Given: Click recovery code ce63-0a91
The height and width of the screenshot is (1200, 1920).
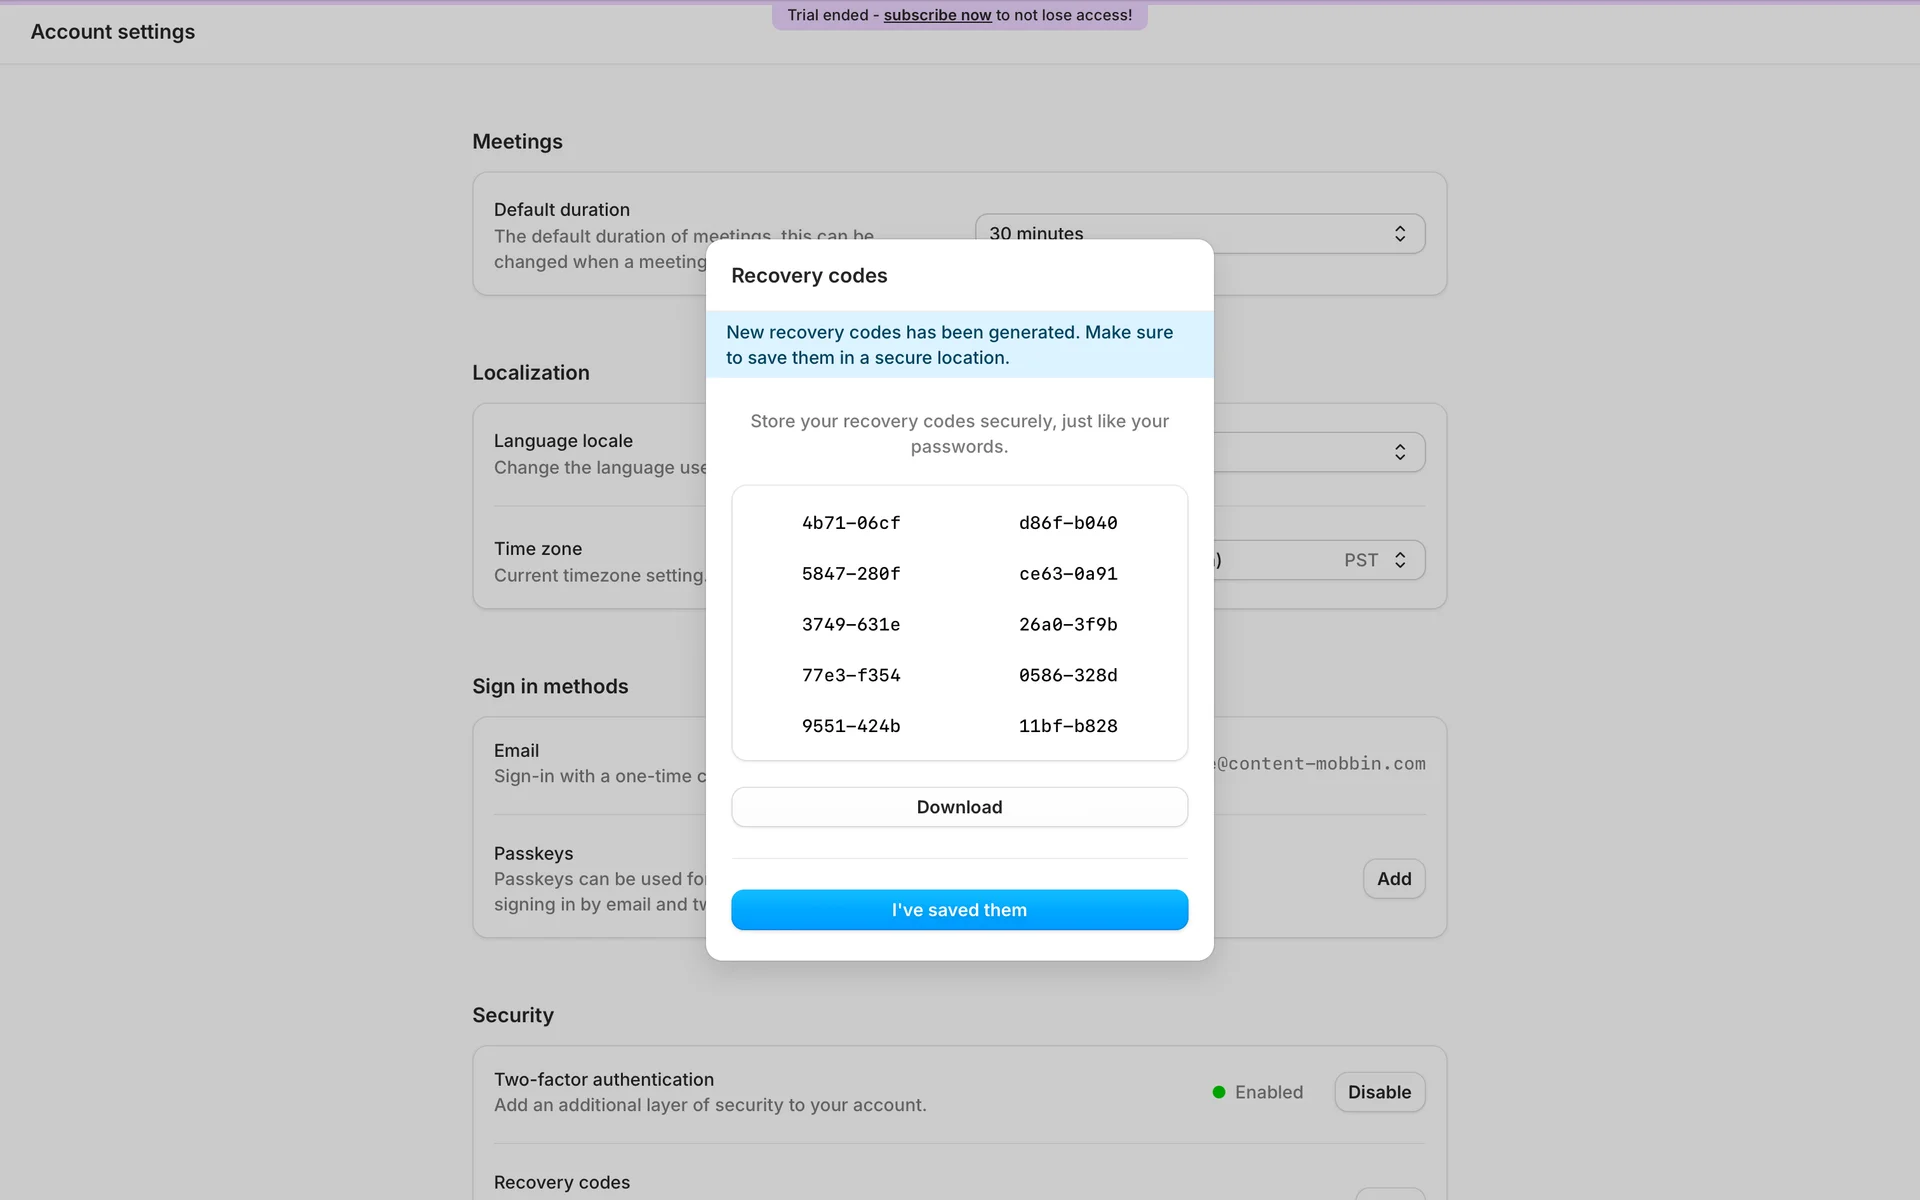Looking at the screenshot, I should coord(1068,574).
